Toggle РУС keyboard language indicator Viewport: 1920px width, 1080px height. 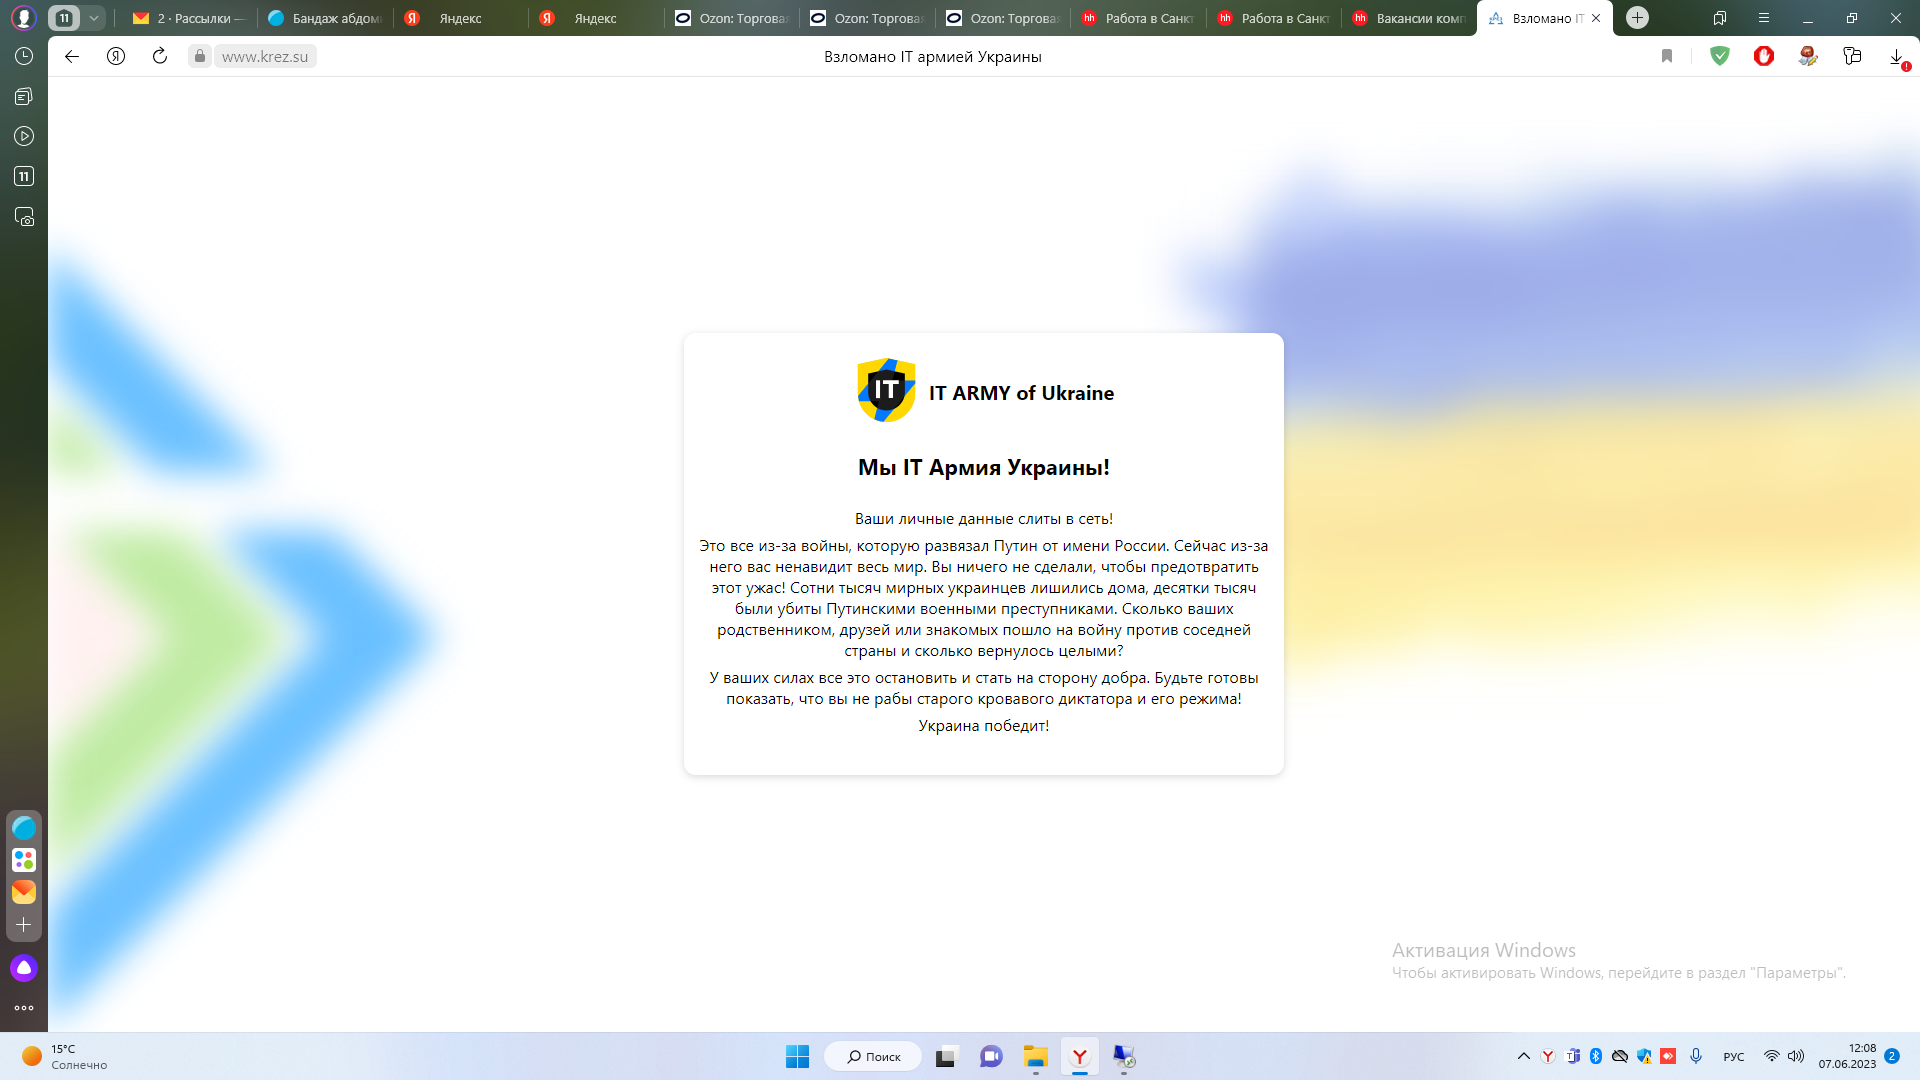[1734, 1057]
